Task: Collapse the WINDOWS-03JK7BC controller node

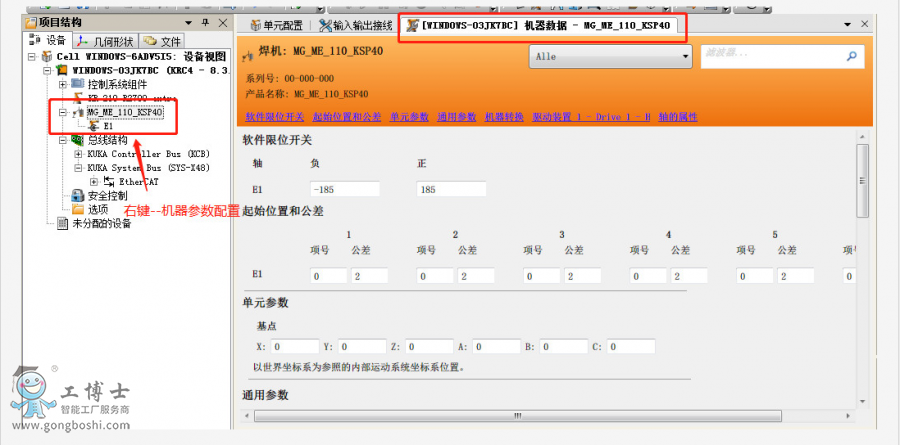Action: pyautogui.click(x=48, y=70)
